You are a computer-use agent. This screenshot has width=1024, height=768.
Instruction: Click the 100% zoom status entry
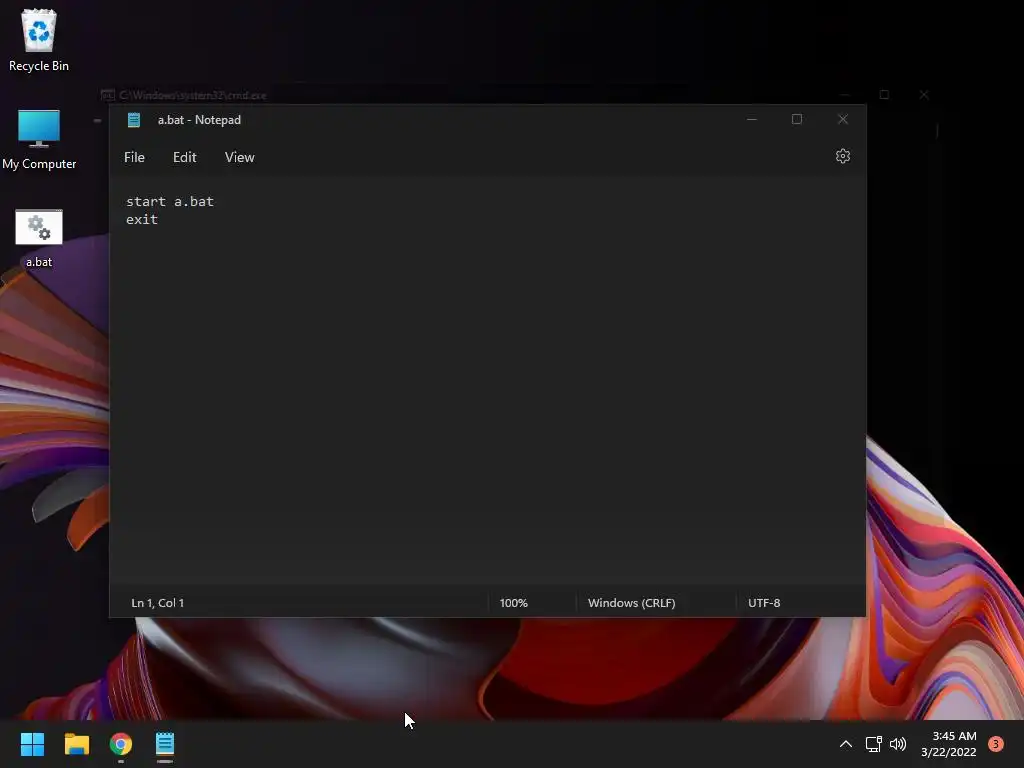(x=513, y=603)
